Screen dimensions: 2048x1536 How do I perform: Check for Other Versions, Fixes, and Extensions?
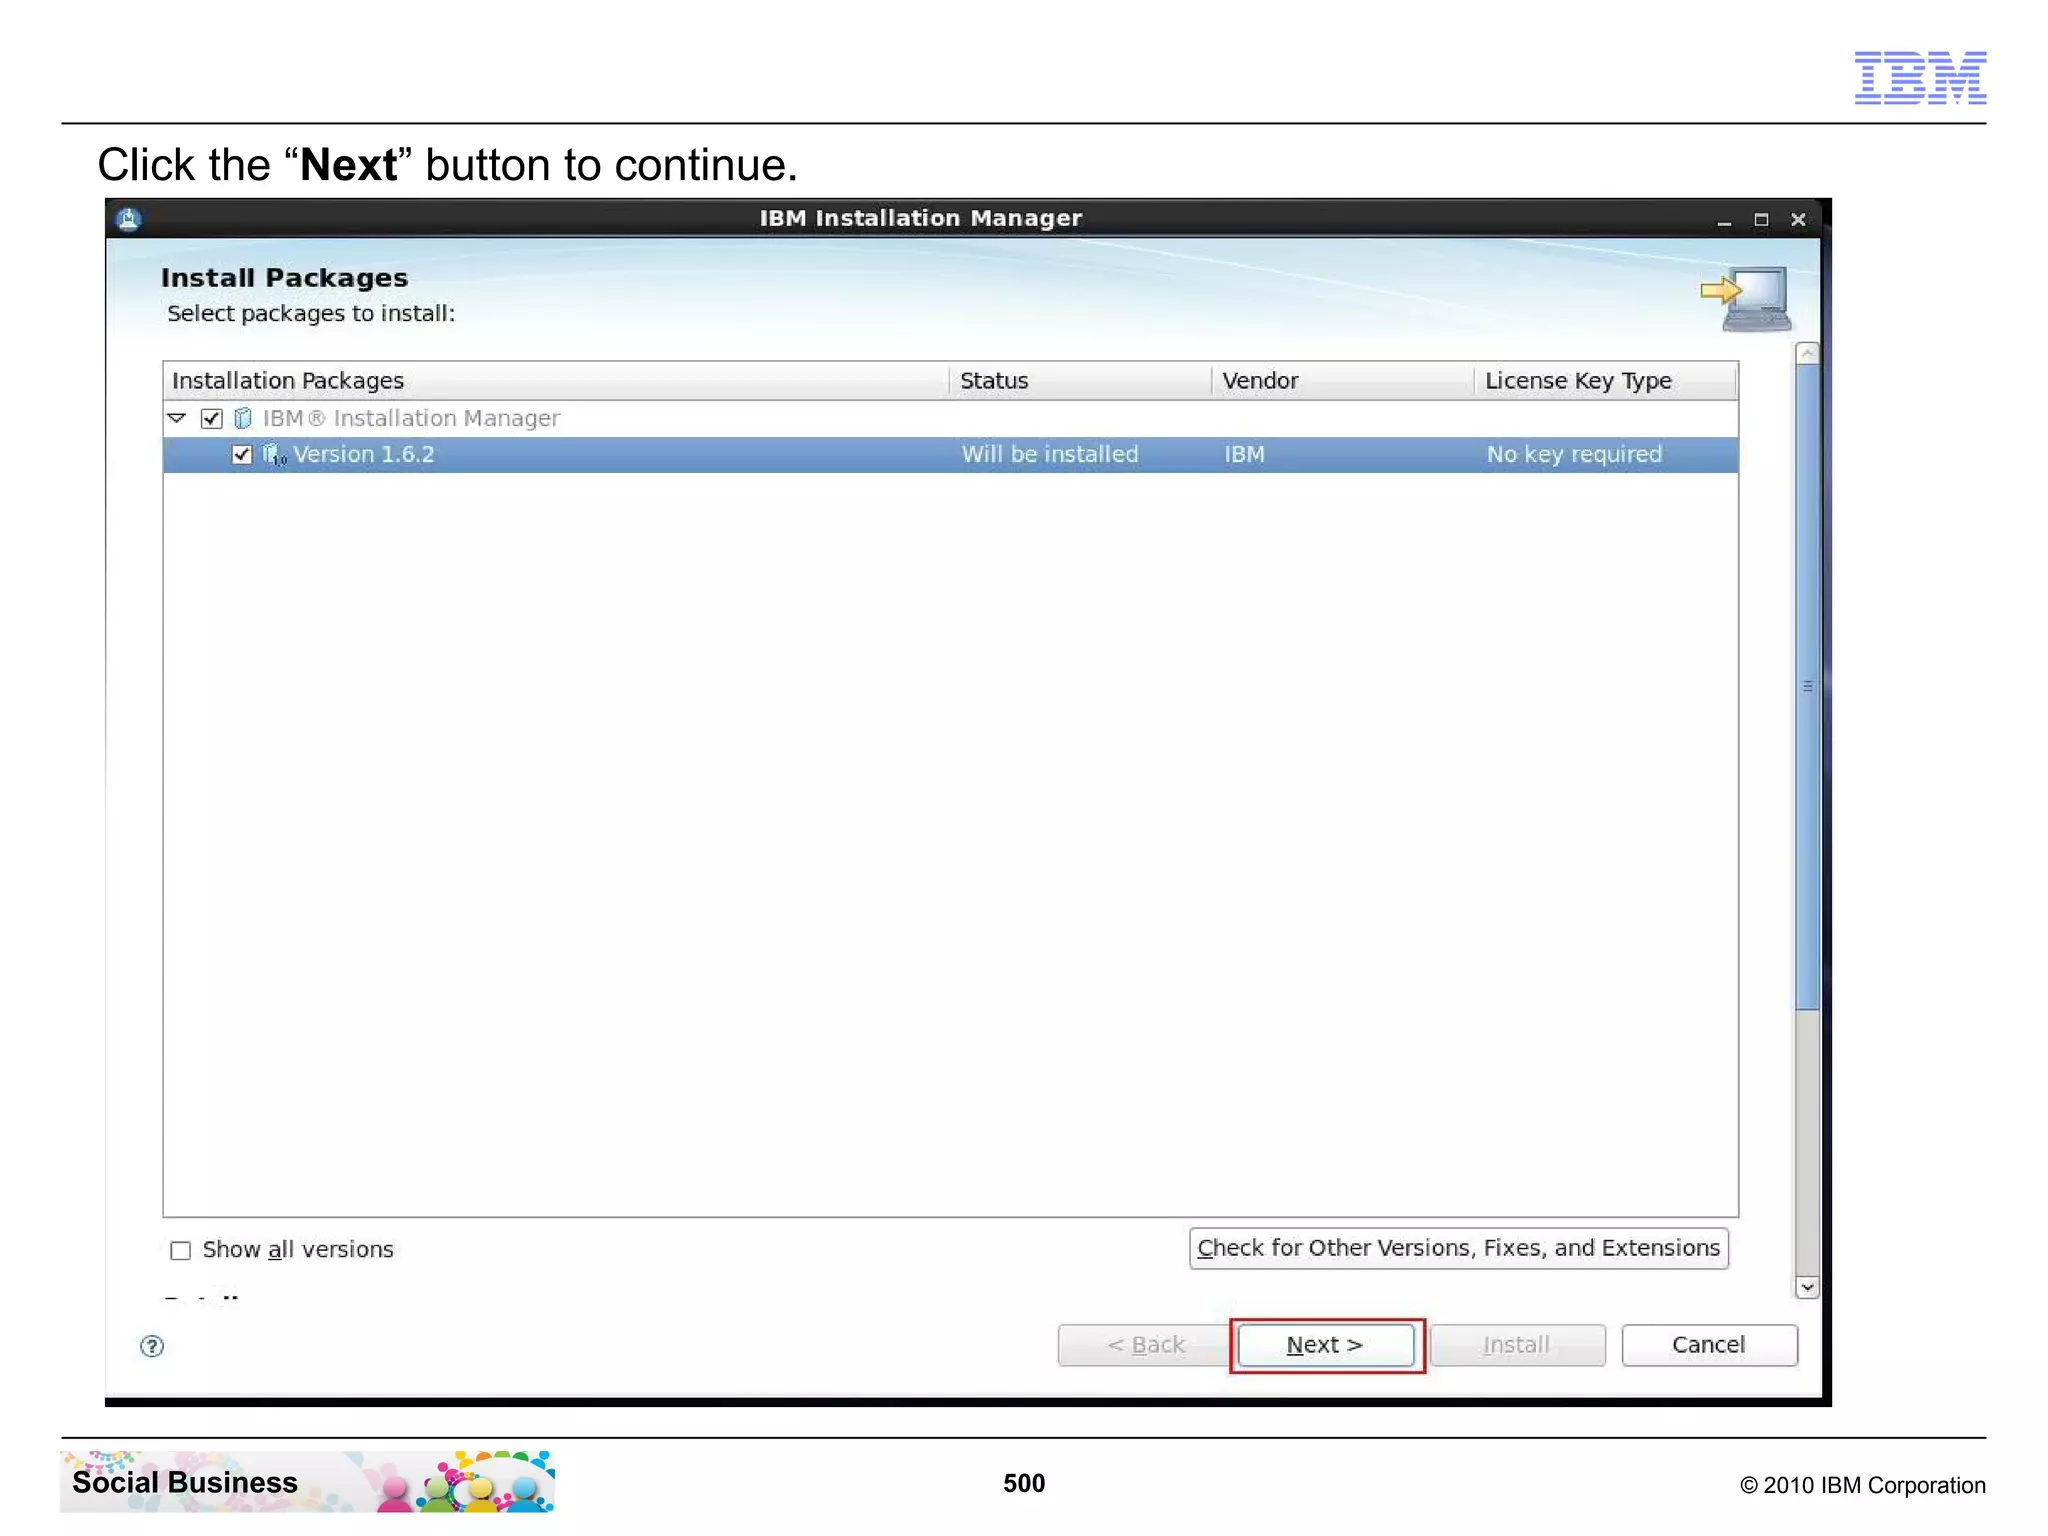click(1458, 1248)
